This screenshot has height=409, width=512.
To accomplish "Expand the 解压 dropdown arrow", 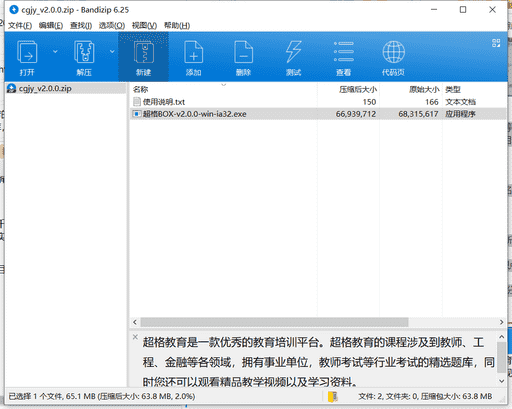I will pos(112,52).
